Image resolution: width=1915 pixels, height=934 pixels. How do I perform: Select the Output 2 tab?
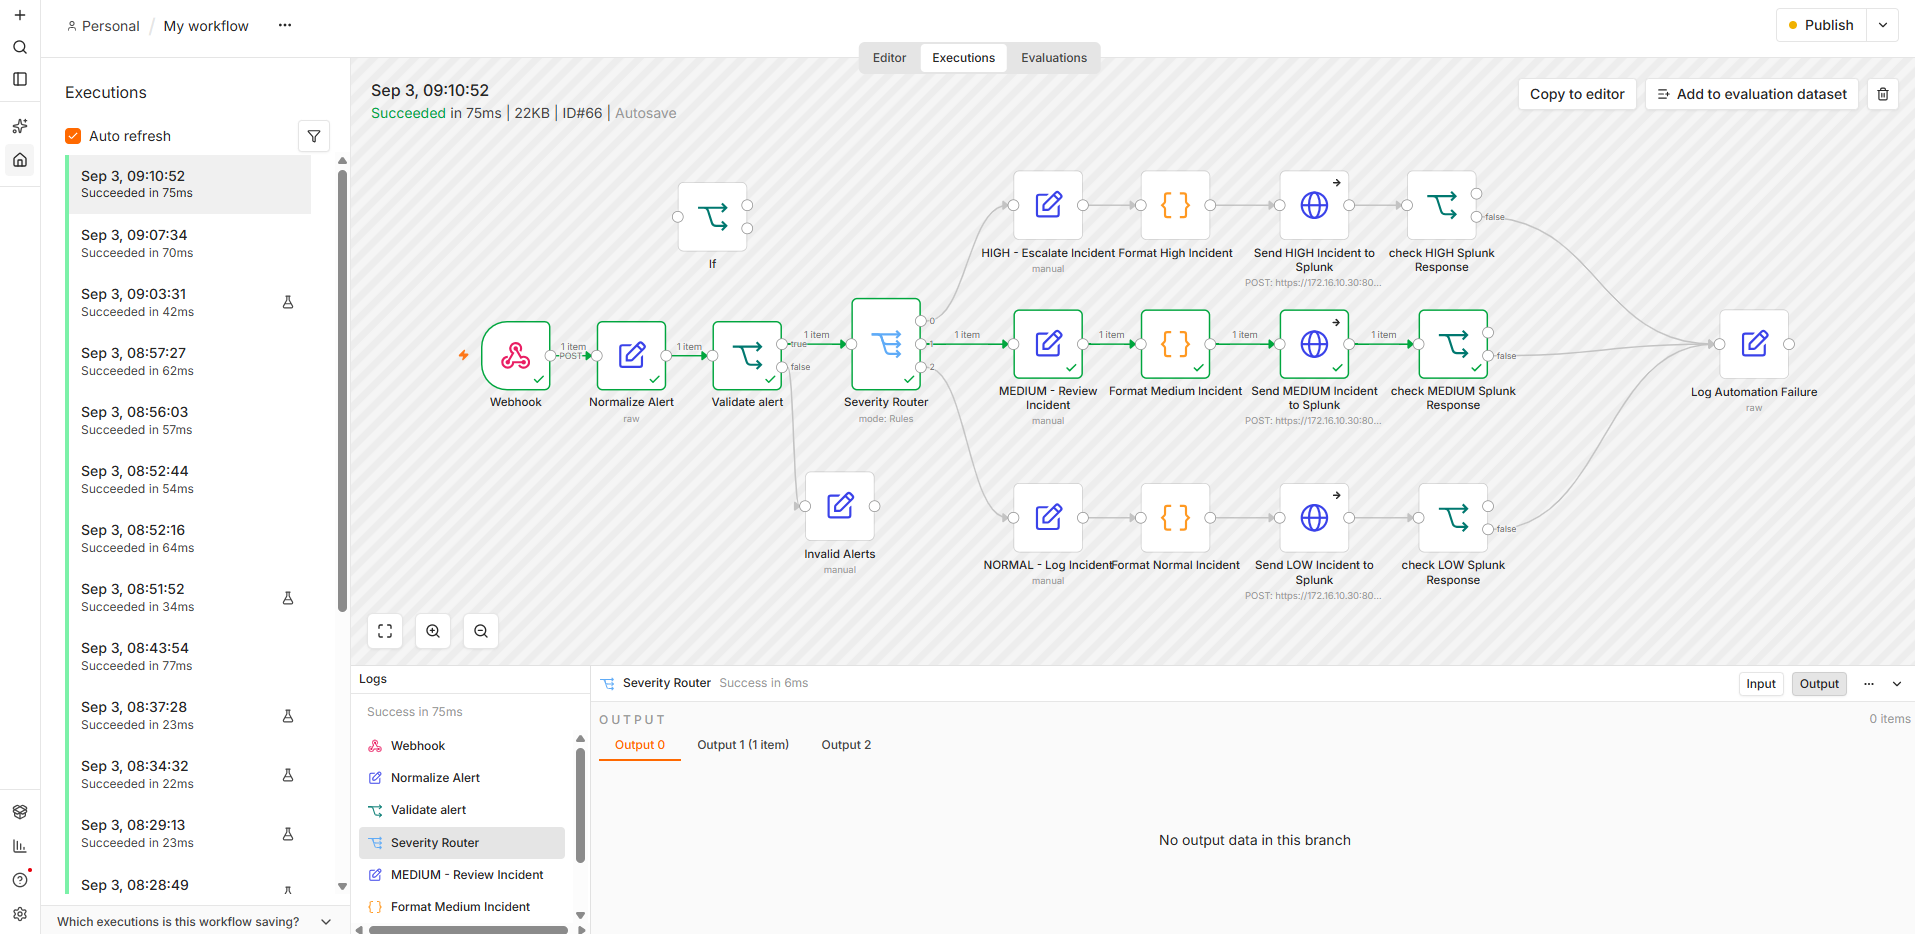tap(846, 745)
